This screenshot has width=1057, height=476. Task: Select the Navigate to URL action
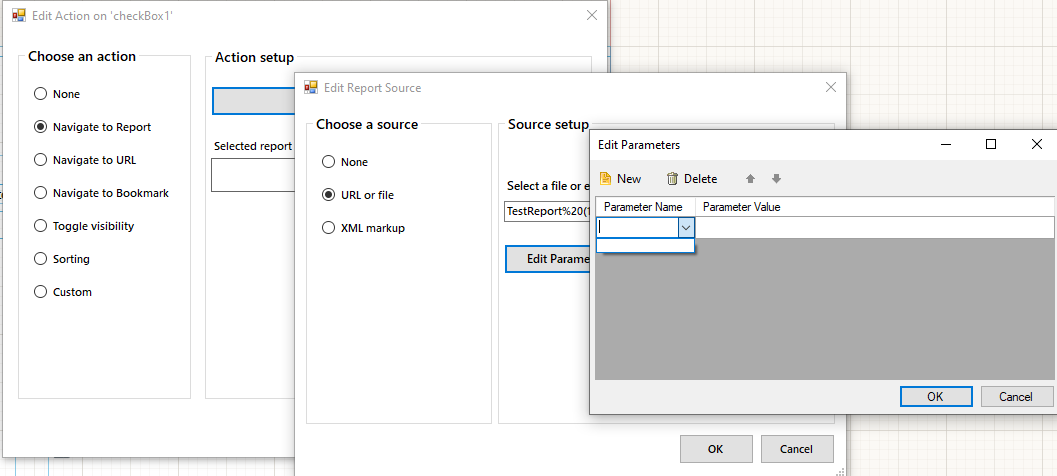coord(40,160)
